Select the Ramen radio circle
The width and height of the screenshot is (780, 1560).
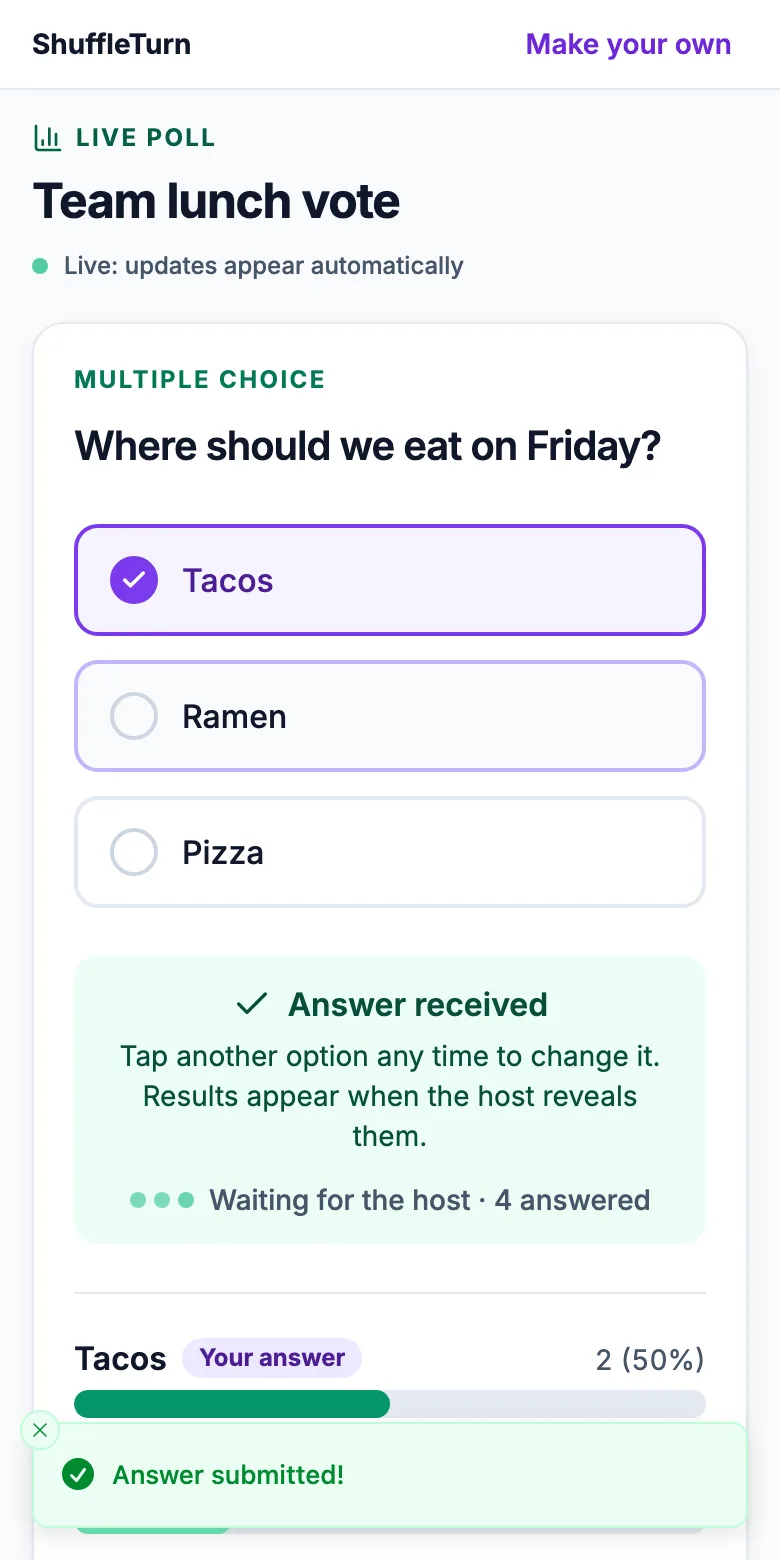[134, 716]
